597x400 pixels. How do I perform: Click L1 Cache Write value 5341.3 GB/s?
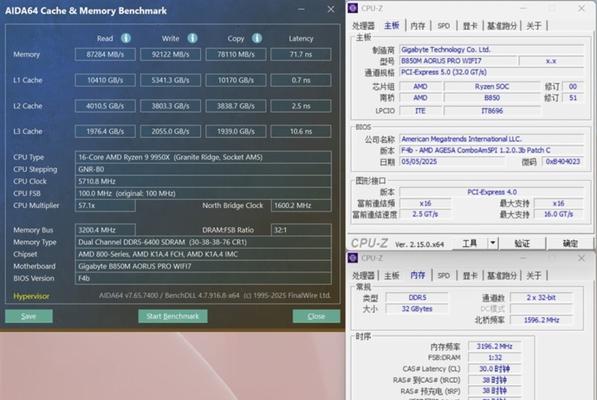pos(170,80)
